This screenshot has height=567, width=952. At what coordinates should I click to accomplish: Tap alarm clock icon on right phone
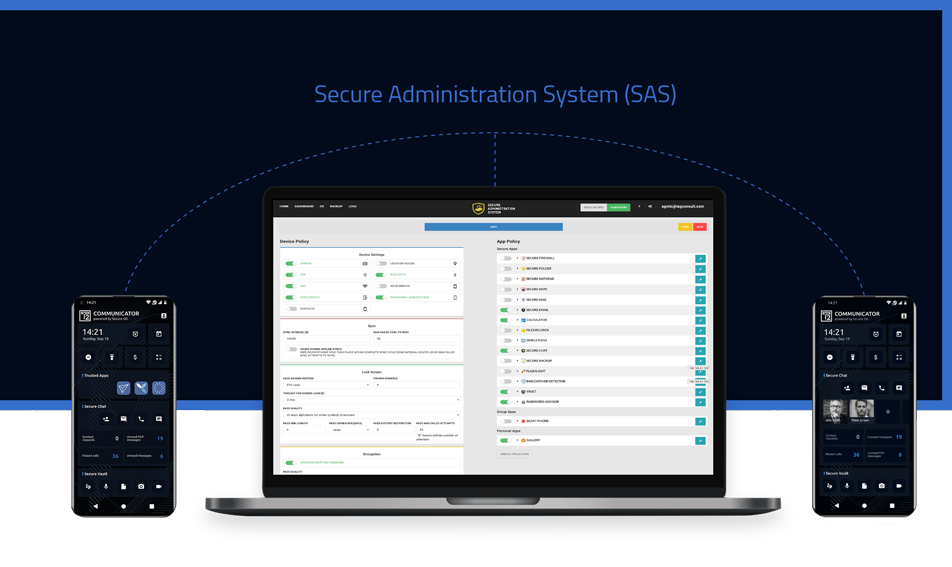click(x=876, y=334)
